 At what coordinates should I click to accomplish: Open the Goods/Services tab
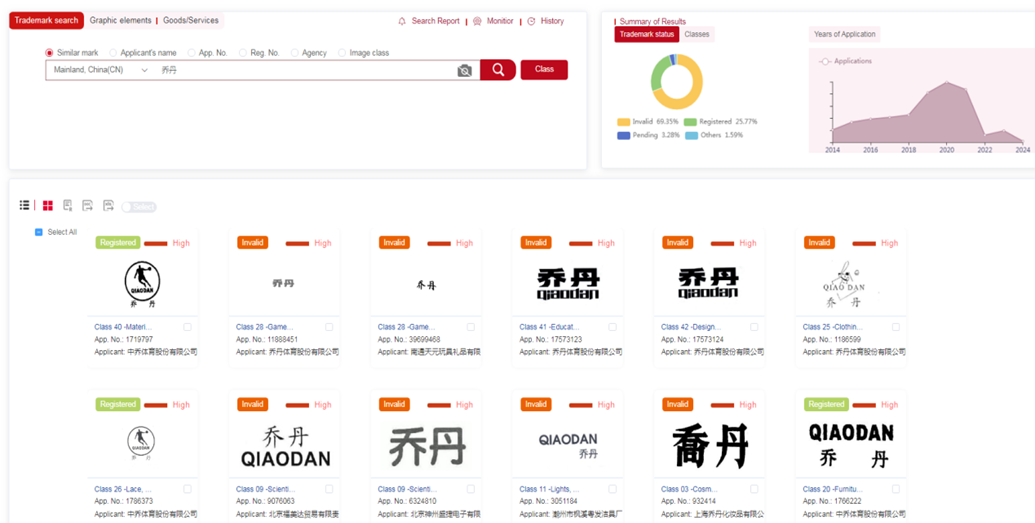pos(191,20)
